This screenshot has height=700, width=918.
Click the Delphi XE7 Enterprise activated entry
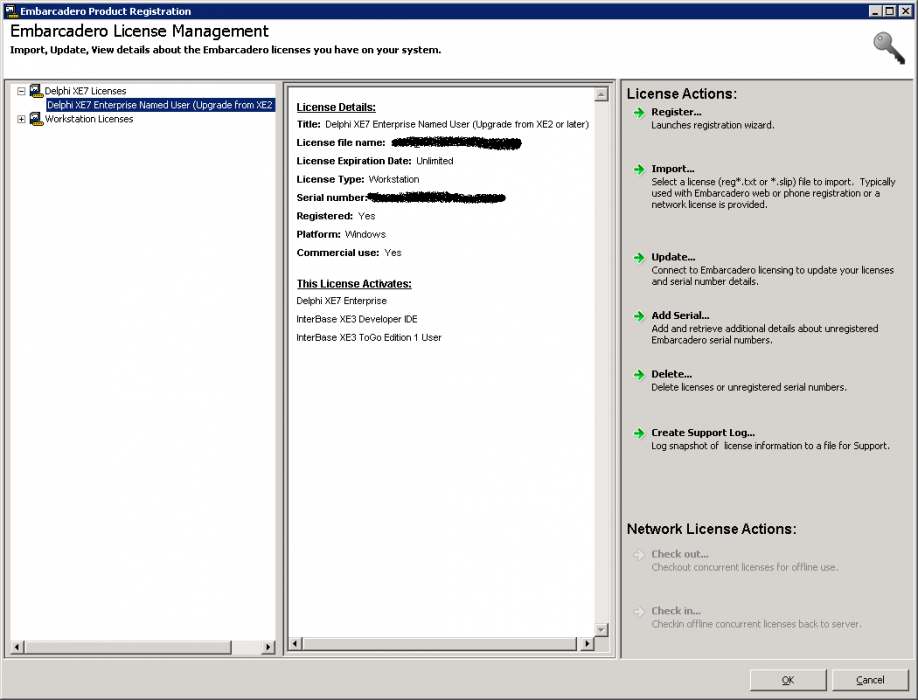(x=342, y=301)
